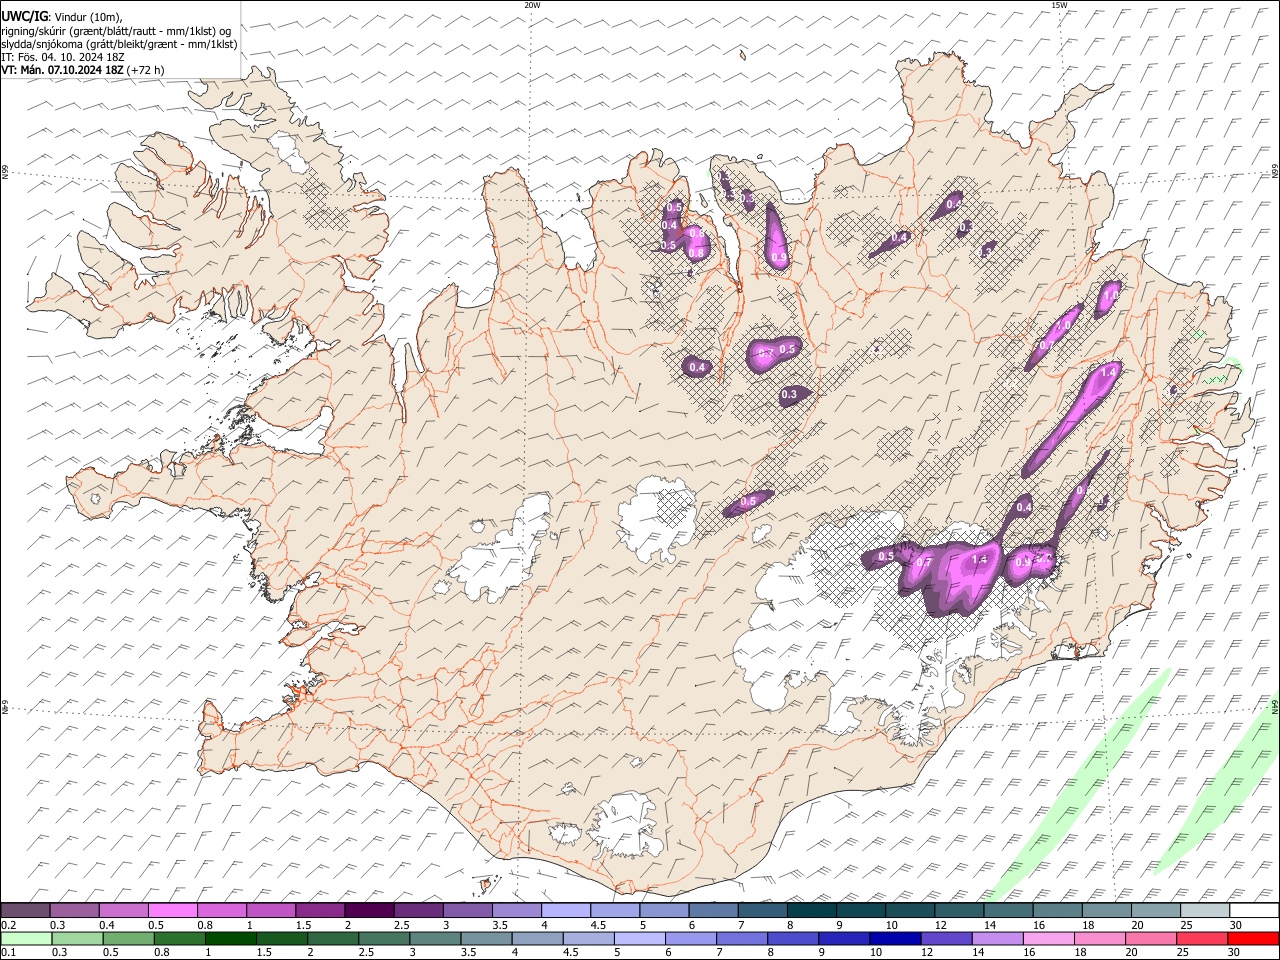Click the deep navy blue 10 rain swatch

click(x=894, y=938)
